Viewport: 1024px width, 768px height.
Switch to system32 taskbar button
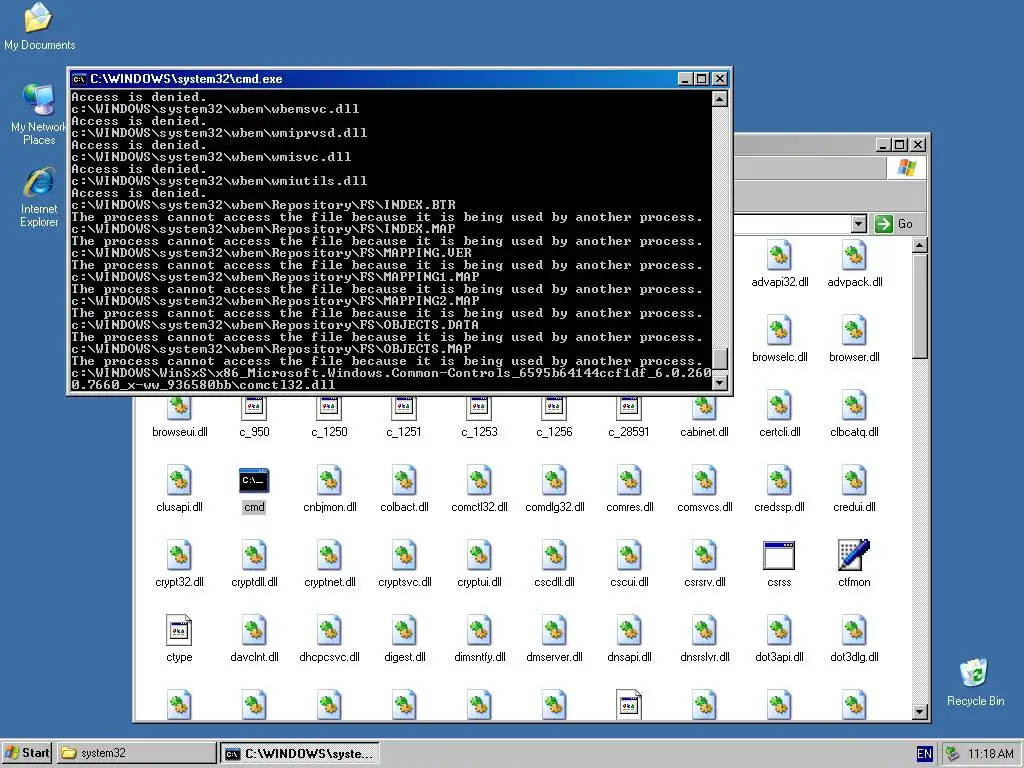(136, 753)
